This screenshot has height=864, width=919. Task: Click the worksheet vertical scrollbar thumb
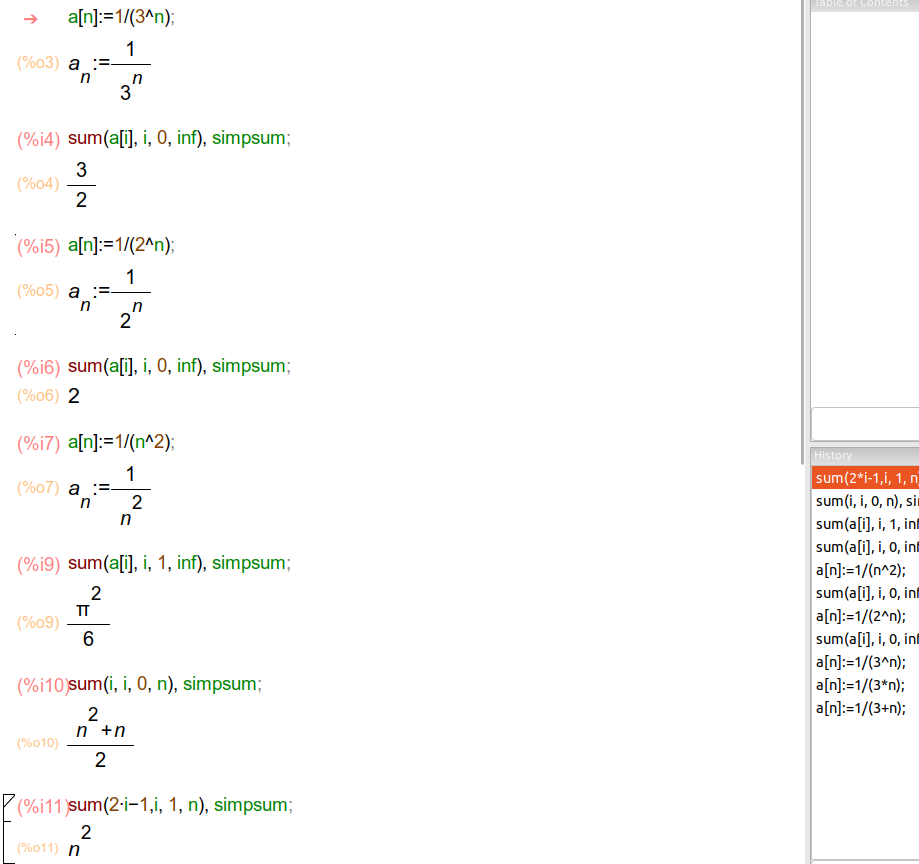pos(803,220)
